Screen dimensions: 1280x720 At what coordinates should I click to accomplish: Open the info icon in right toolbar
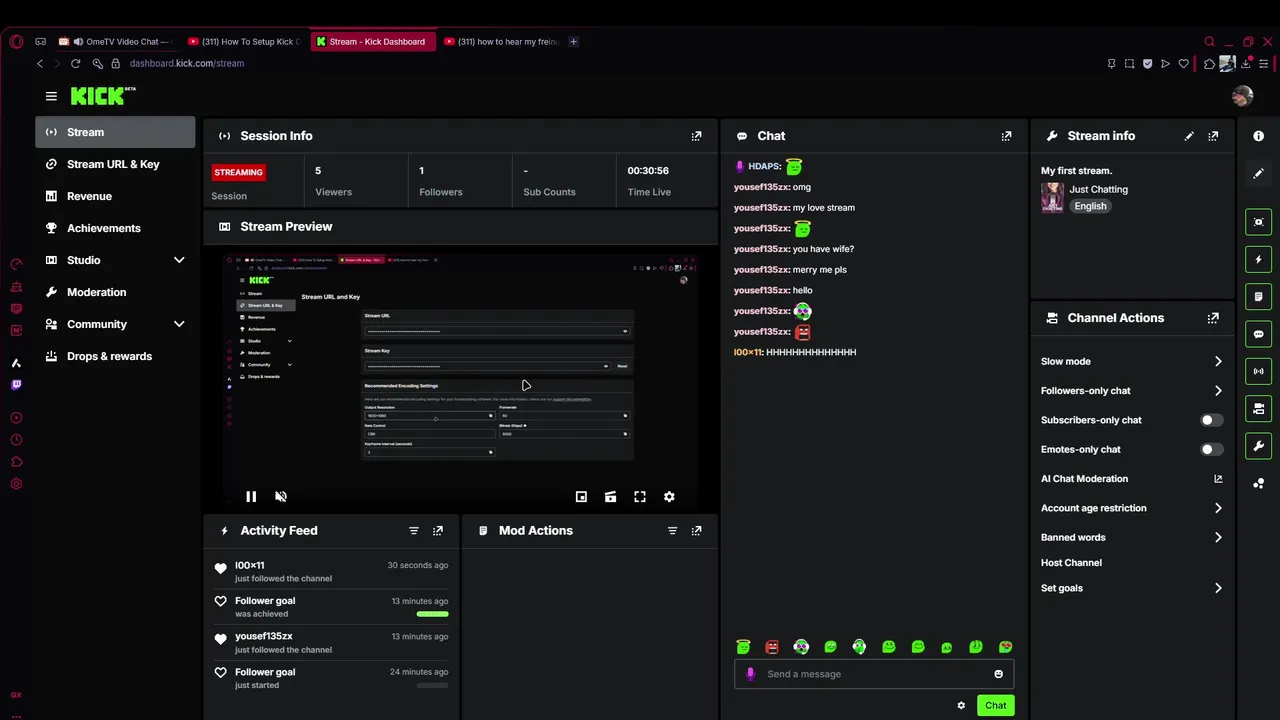(1259, 136)
